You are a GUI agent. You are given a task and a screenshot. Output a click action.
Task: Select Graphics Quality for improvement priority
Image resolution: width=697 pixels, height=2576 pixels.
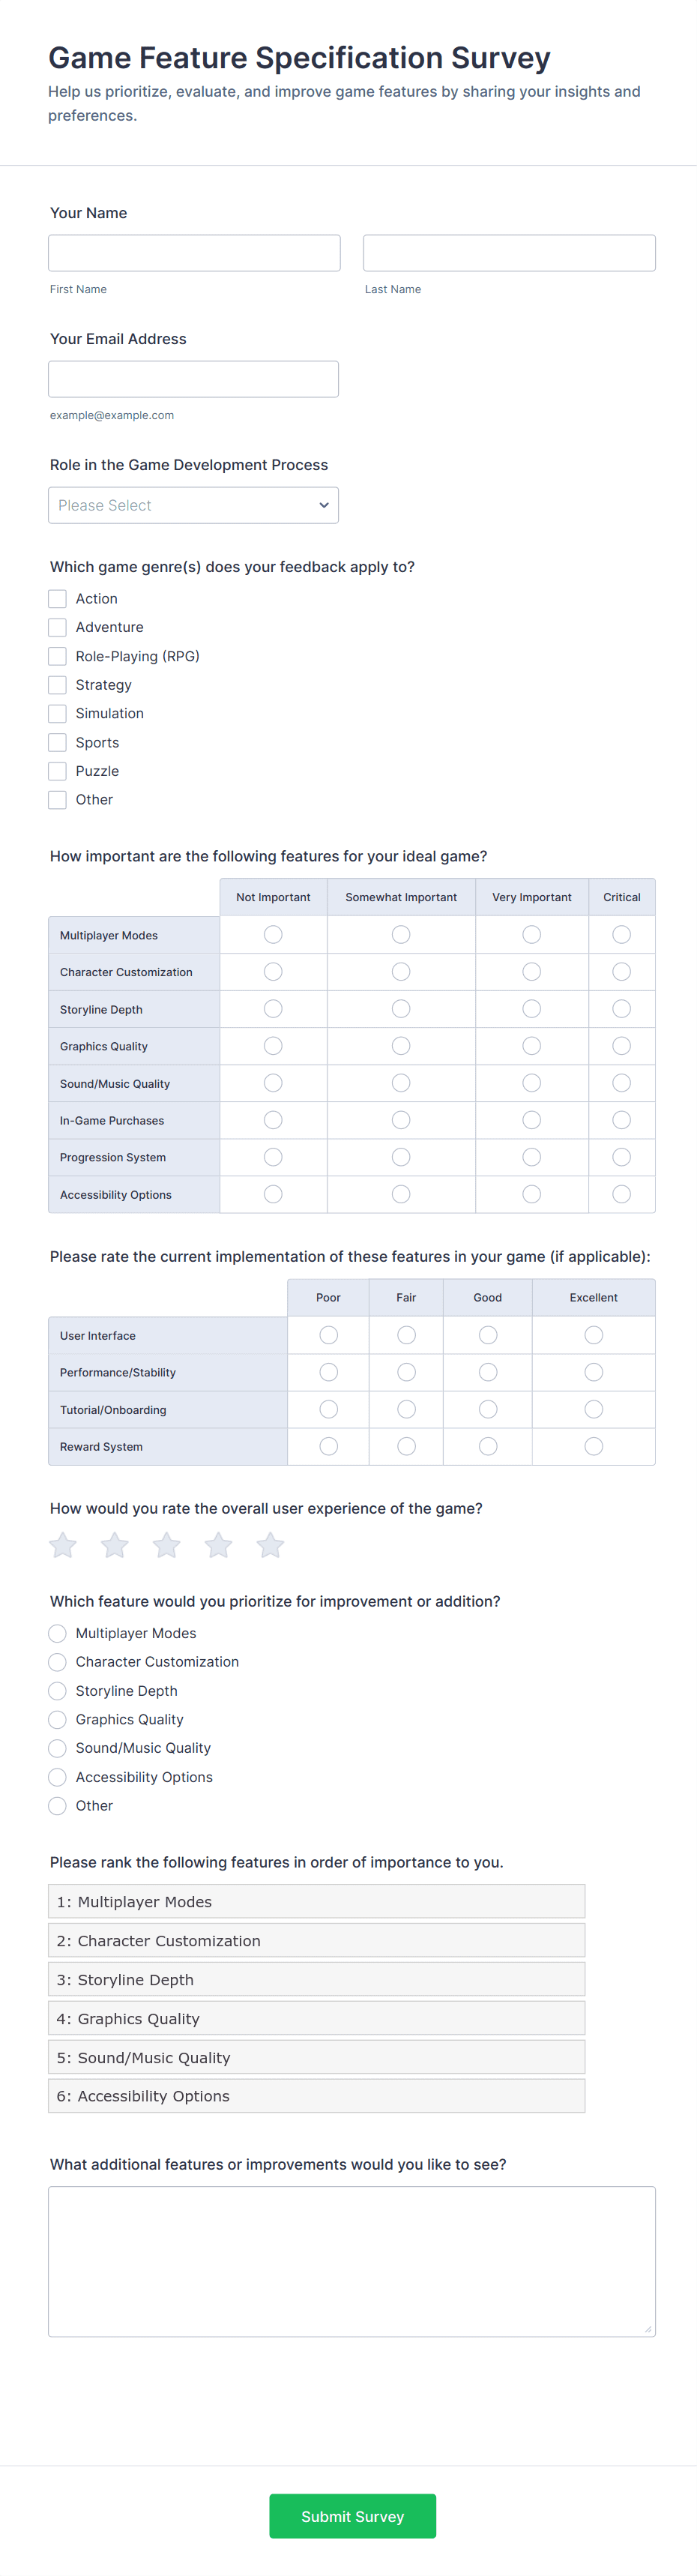pyautogui.click(x=57, y=1719)
